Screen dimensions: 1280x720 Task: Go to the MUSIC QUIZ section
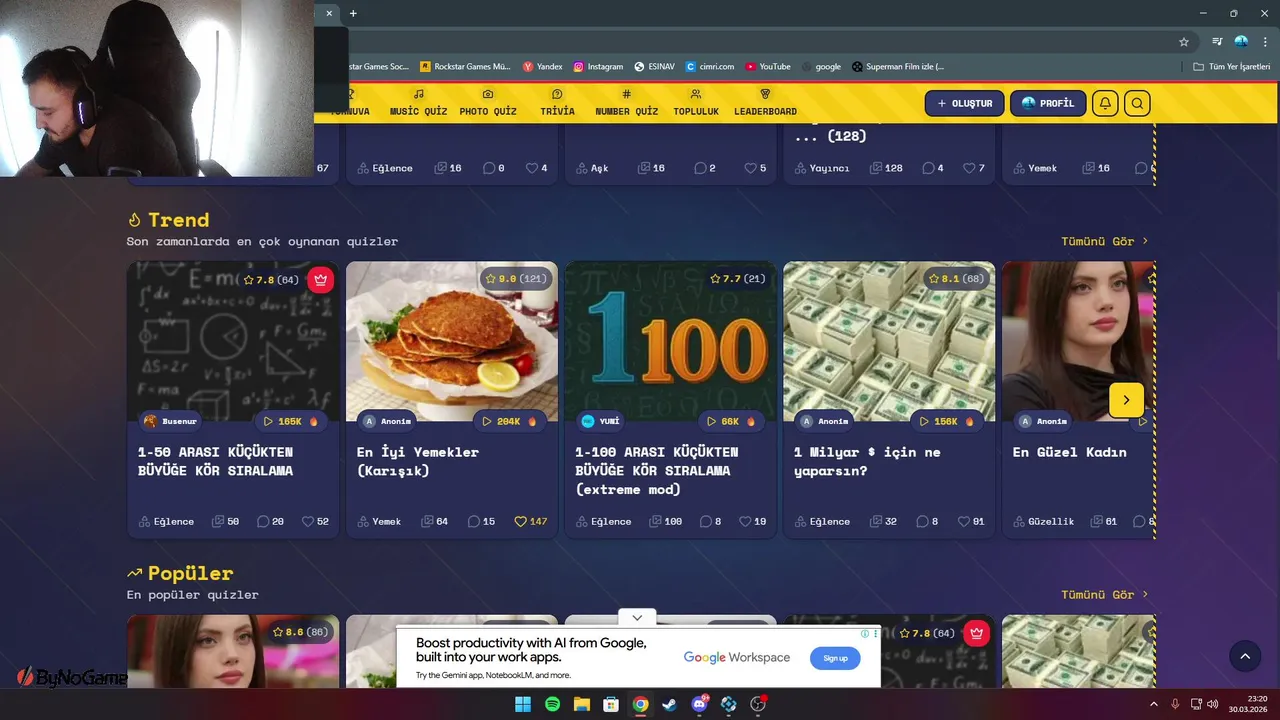[x=418, y=103]
